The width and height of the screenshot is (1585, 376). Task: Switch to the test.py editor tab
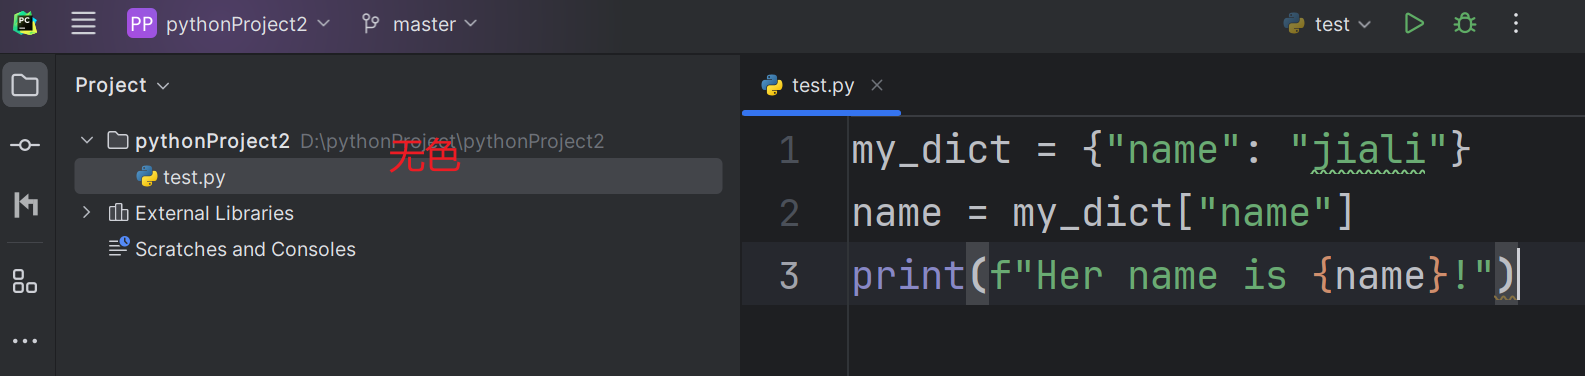click(x=823, y=85)
